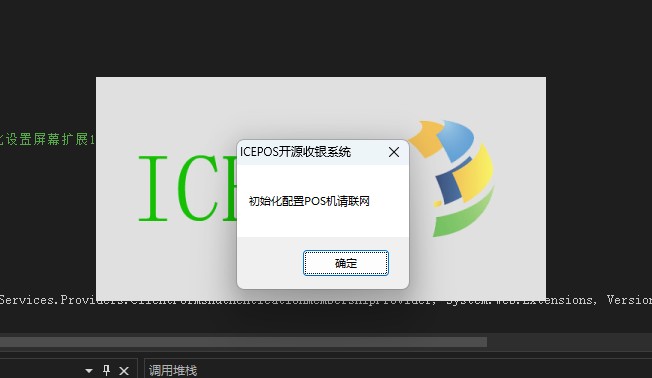Click the scrollbar track right of the thumb
652x378 pixels.
pyautogui.click(x=569, y=342)
